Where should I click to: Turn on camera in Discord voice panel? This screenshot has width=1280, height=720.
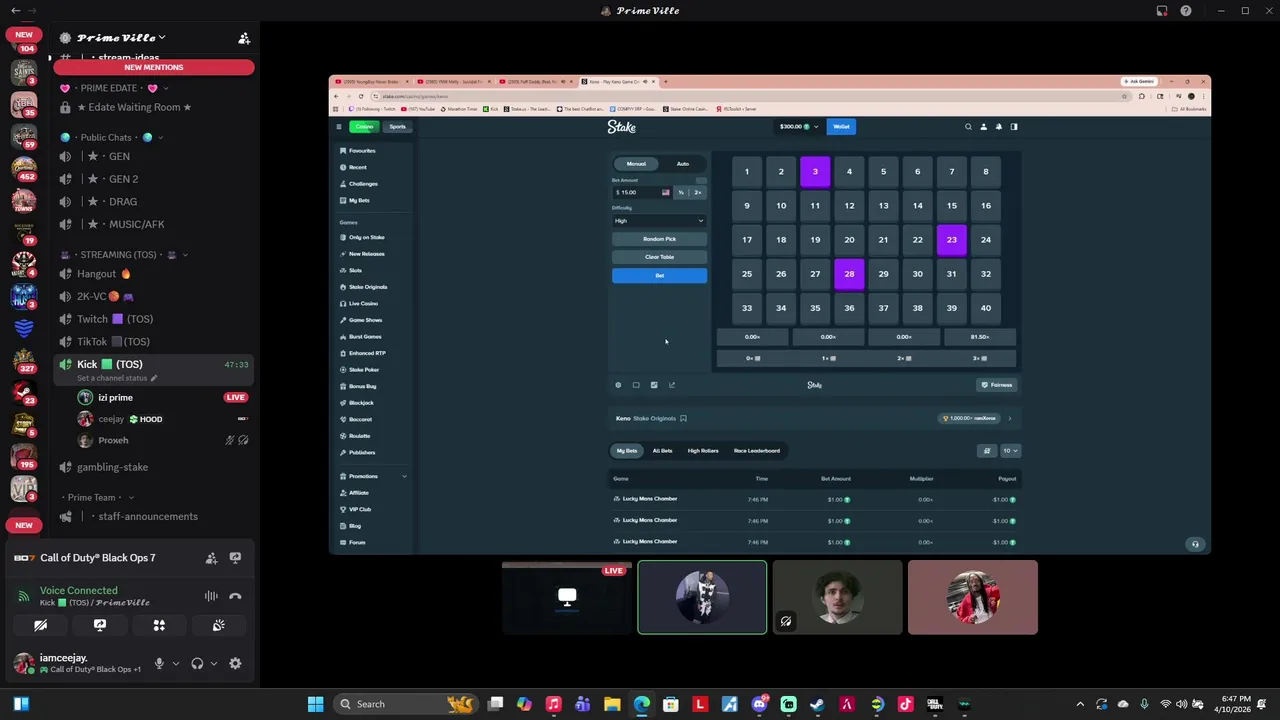(40, 625)
